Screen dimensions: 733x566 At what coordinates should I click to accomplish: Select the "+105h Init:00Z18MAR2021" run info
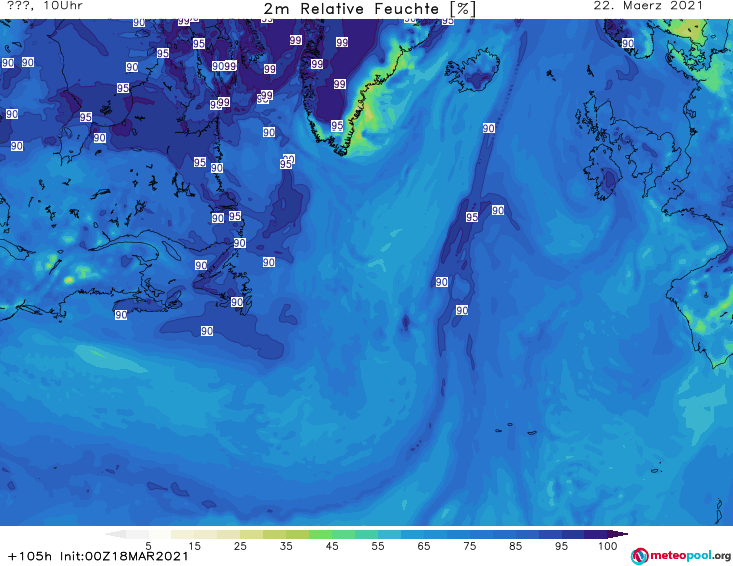tap(98, 556)
